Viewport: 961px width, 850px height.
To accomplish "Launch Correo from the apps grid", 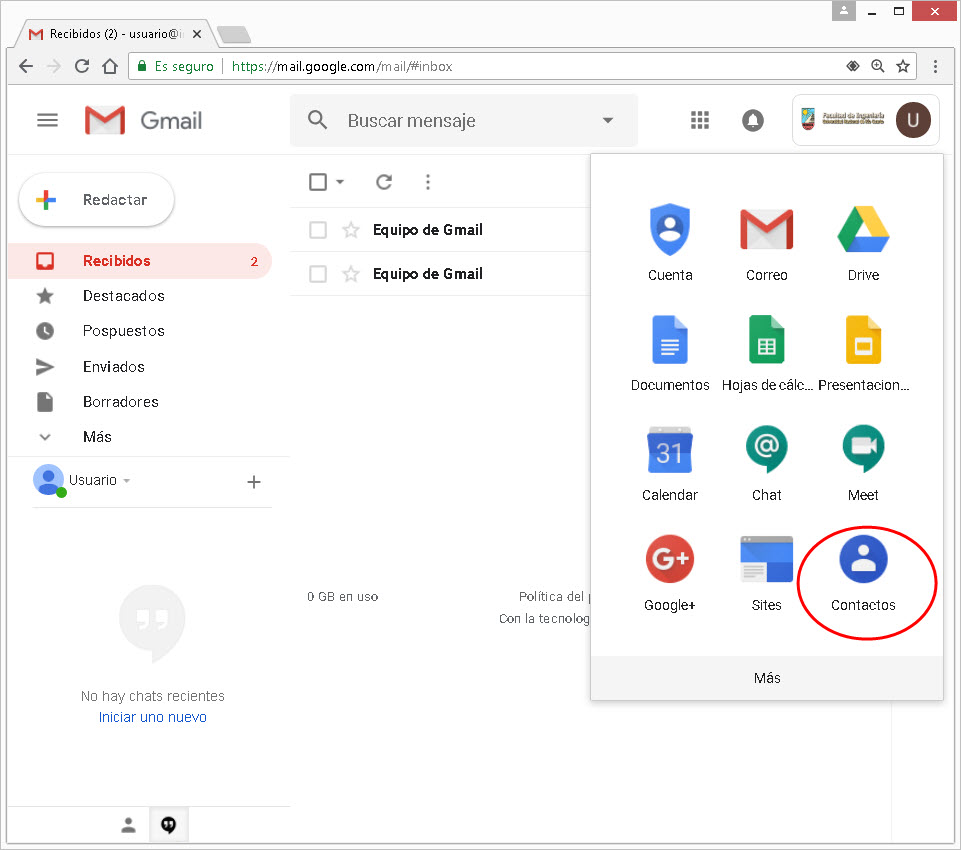I will pos(766,243).
